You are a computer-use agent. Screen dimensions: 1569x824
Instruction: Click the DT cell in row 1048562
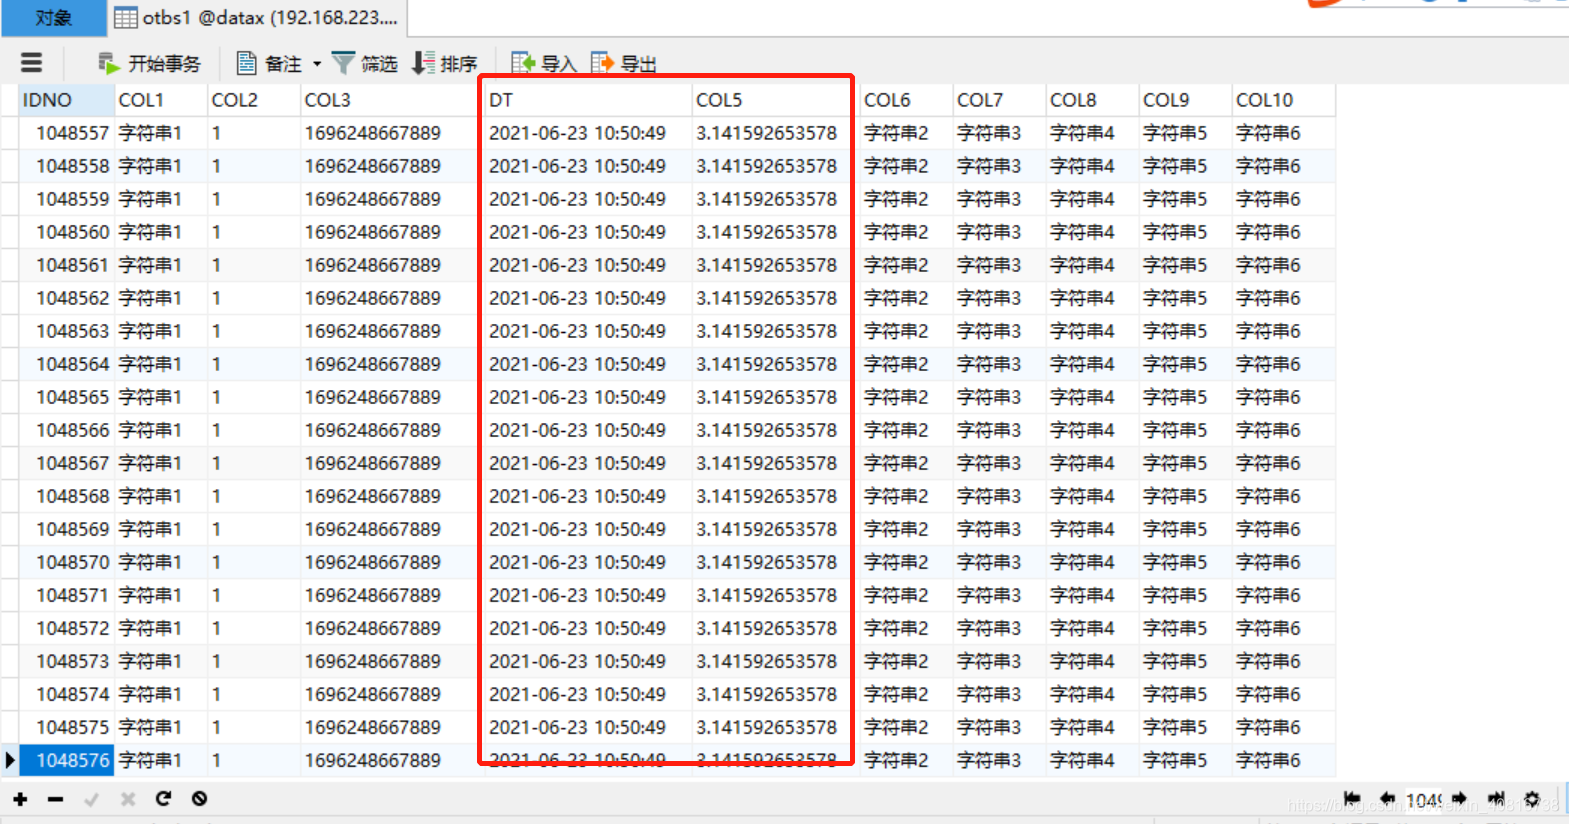click(x=588, y=298)
